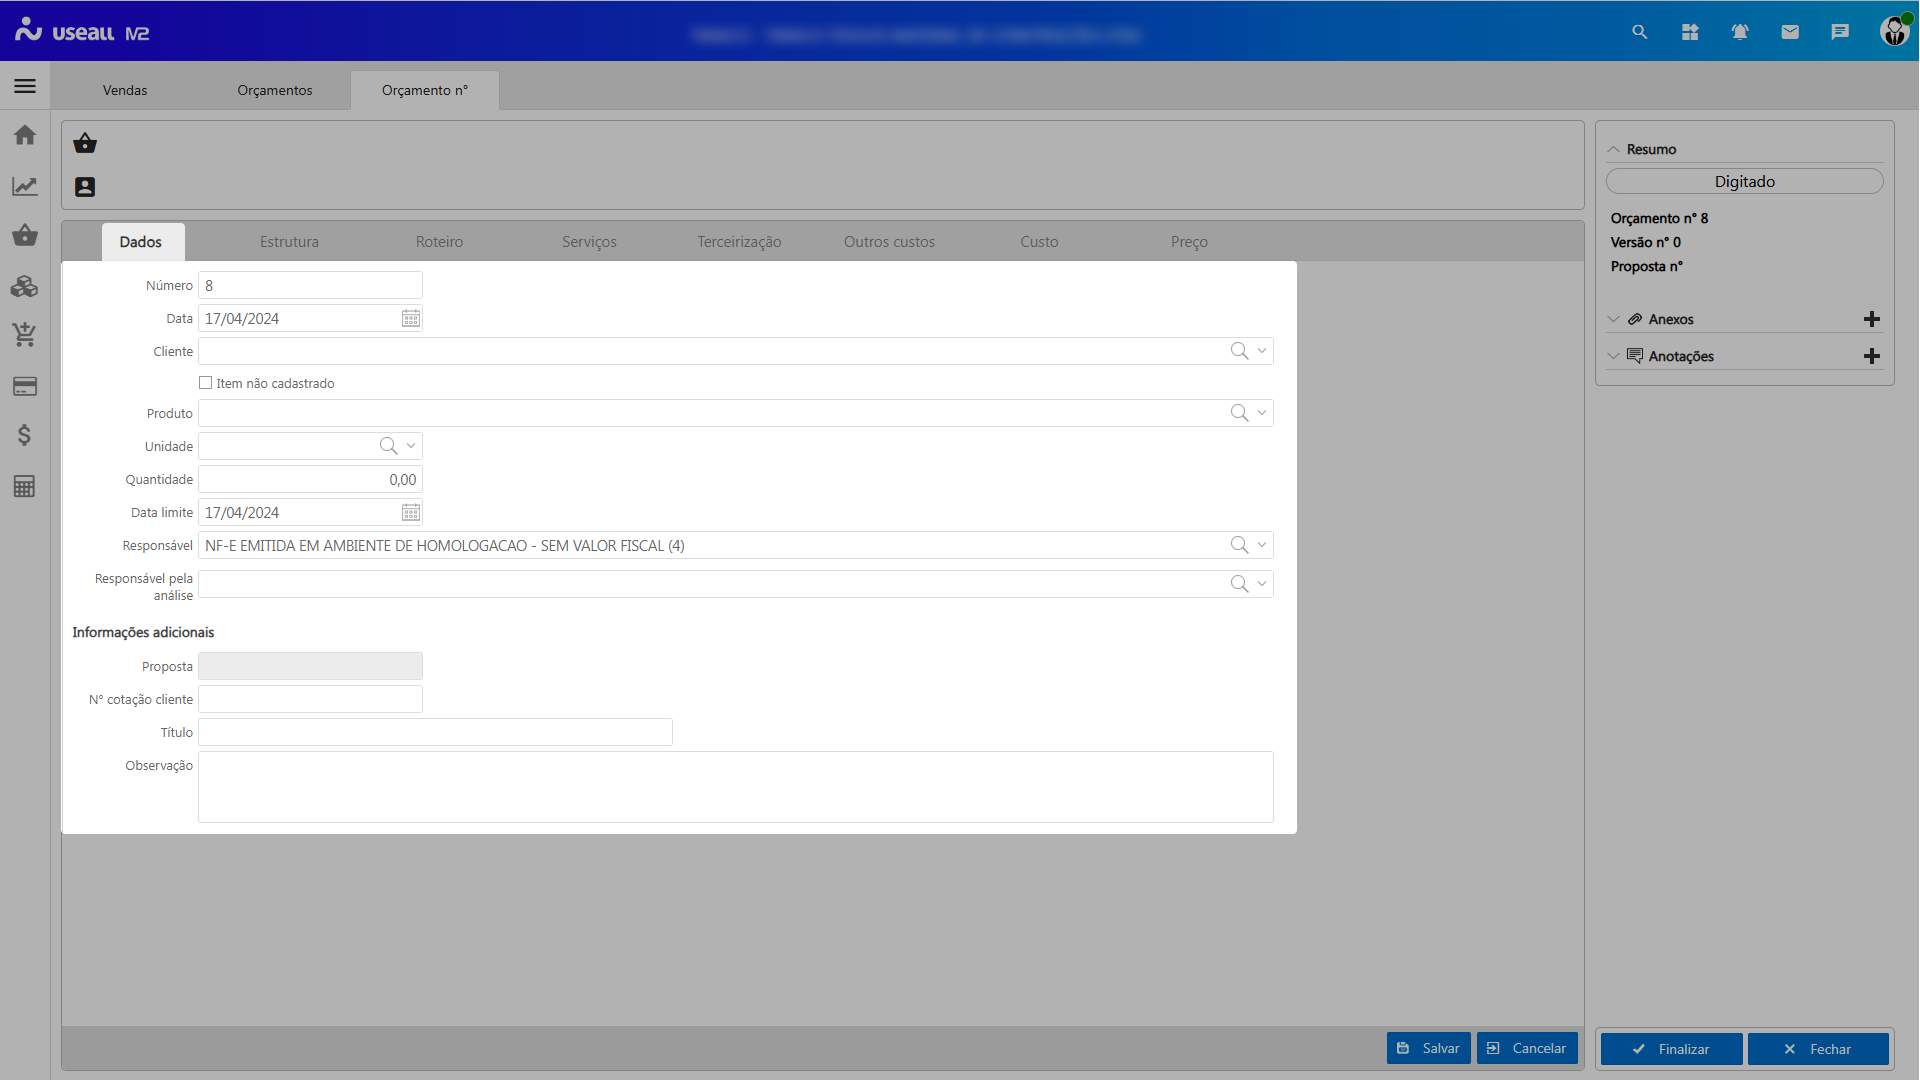The height and width of the screenshot is (1080, 1920).
Task: Expand the Unidade dropdown arrow
Action: point(411,446)
